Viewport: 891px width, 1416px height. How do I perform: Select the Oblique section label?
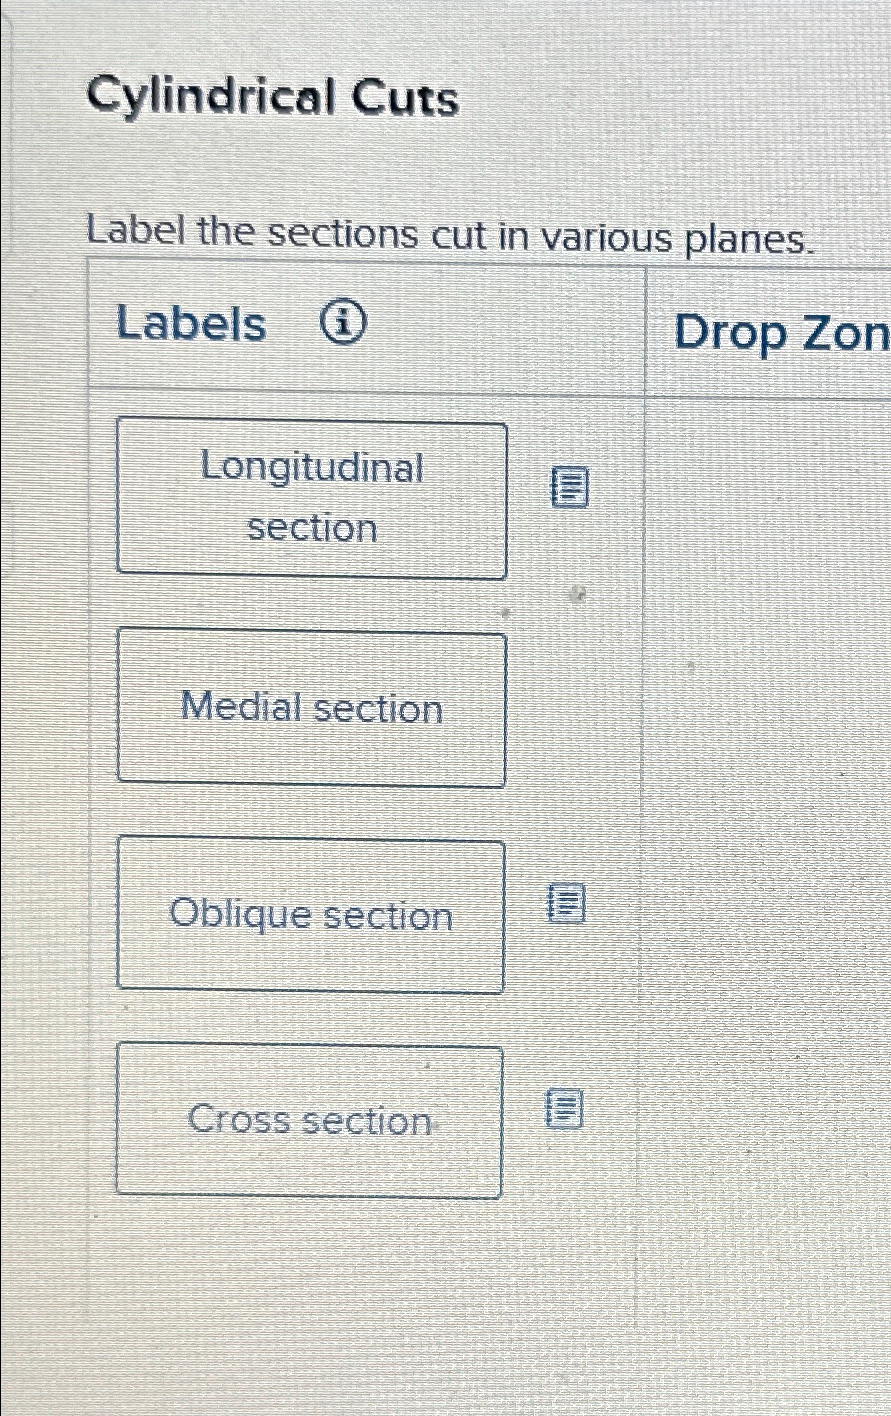(x=312, y=915)
